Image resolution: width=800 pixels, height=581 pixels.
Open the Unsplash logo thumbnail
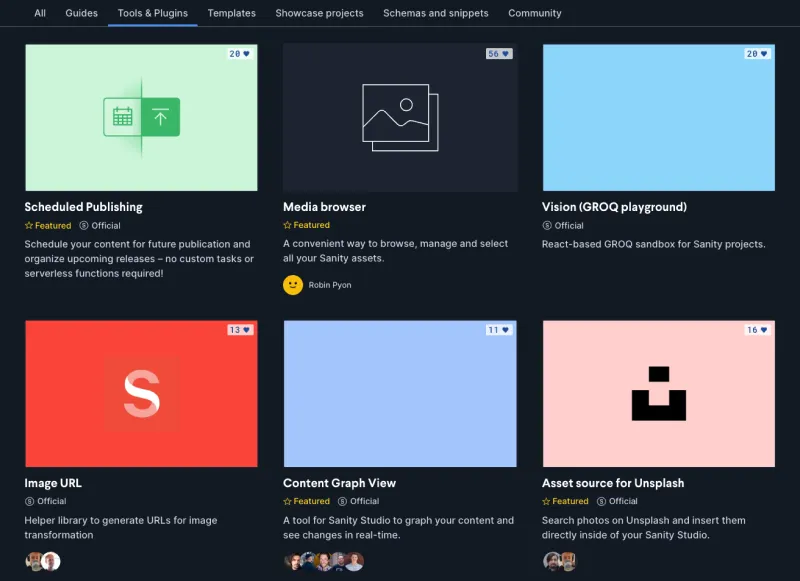[659, 393]
